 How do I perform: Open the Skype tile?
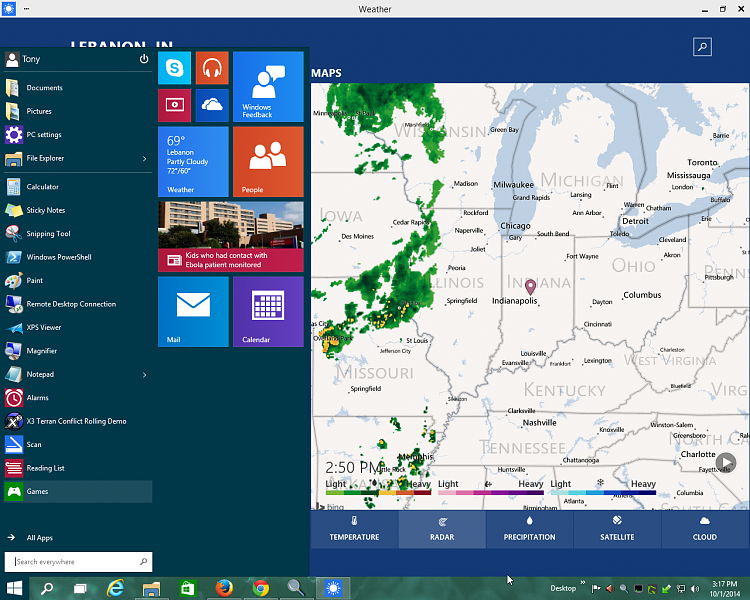point(175,68)
